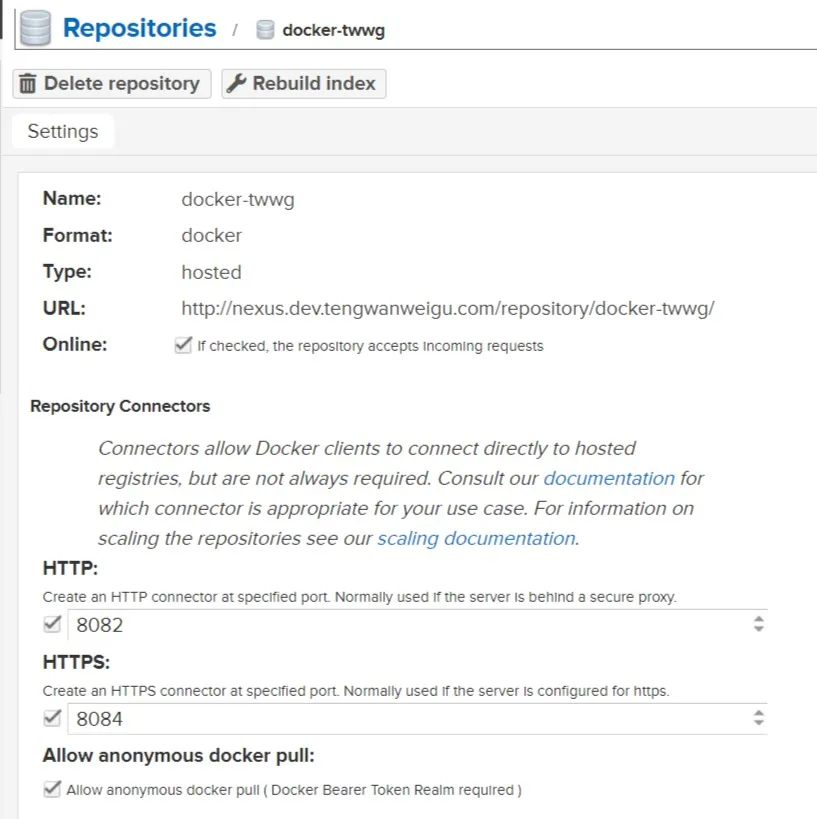Click the small database icon beside docker-twwg
The height and width of the screenshot is (819, 817).
pyautogui.click(x=265, y=30)
